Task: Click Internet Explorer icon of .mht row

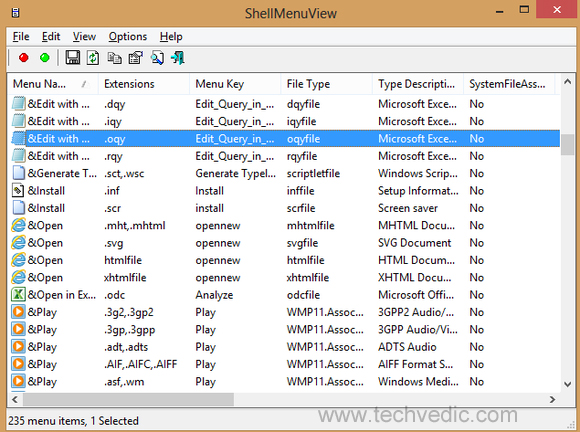Action: (x=18, y=225)
